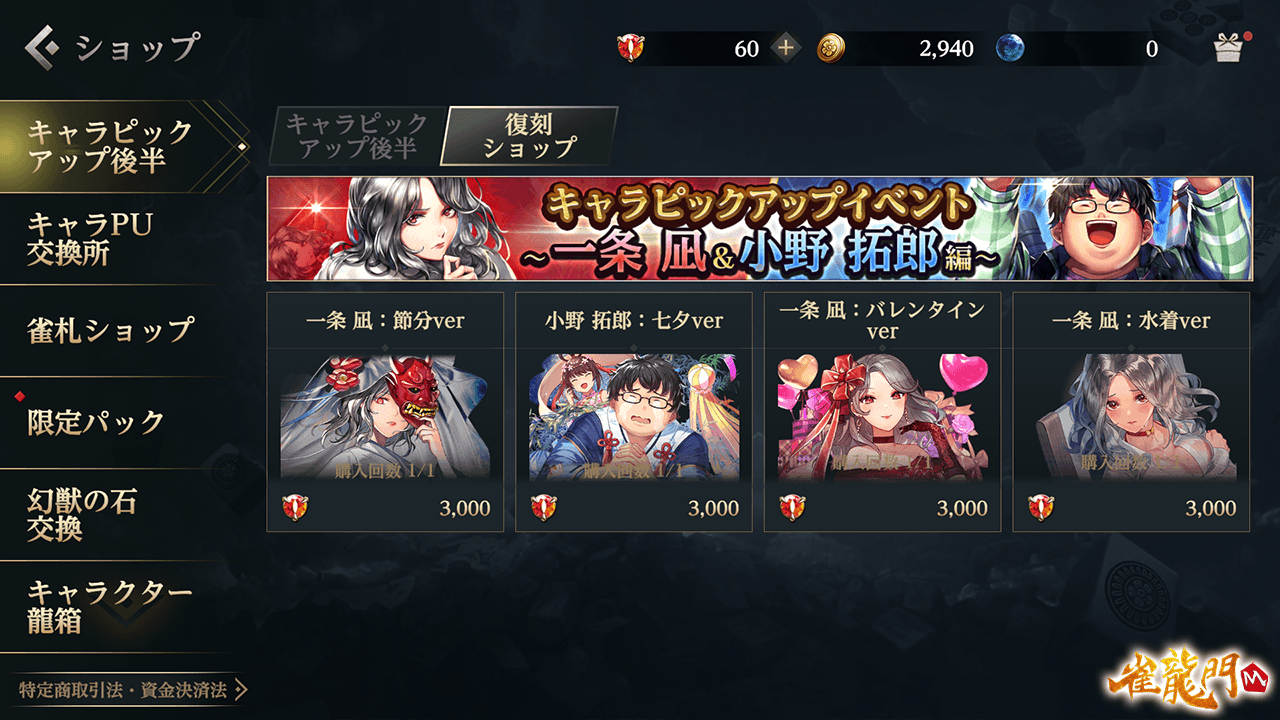
Task: Tap the blue orb currency icon
Action: (x=1010, y=48)
